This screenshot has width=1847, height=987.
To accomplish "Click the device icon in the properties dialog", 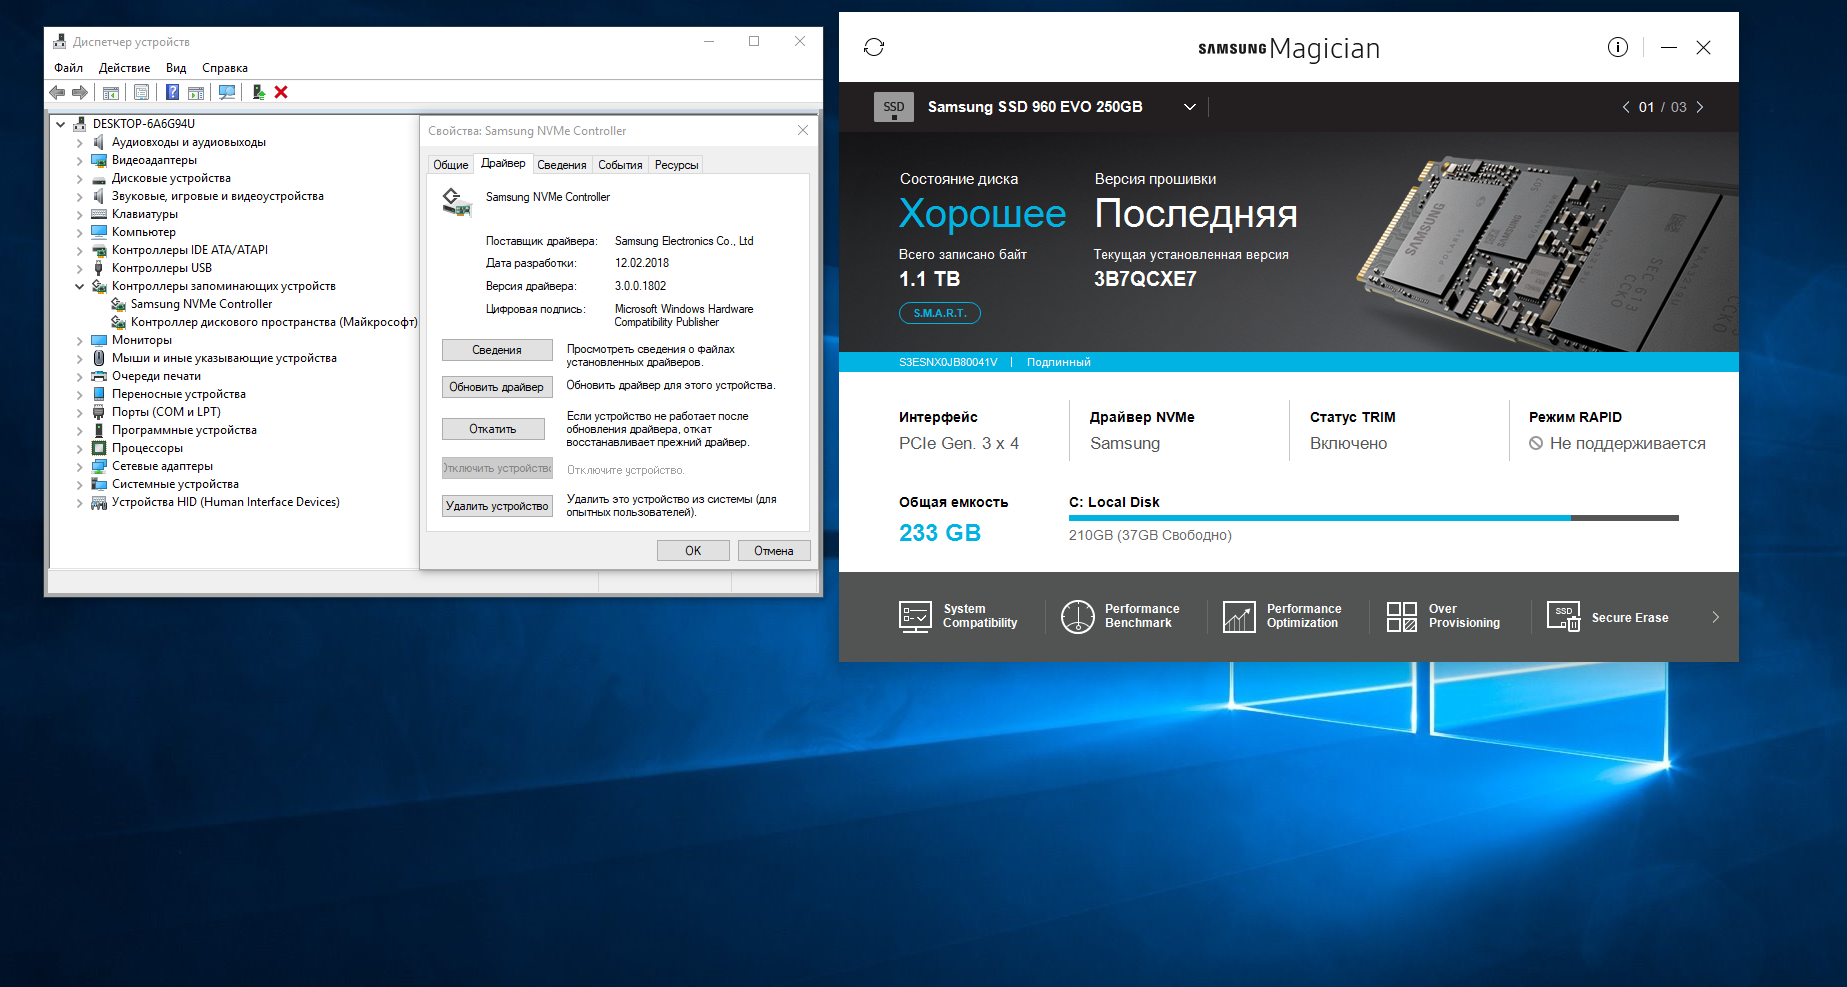I will [457, 202].
